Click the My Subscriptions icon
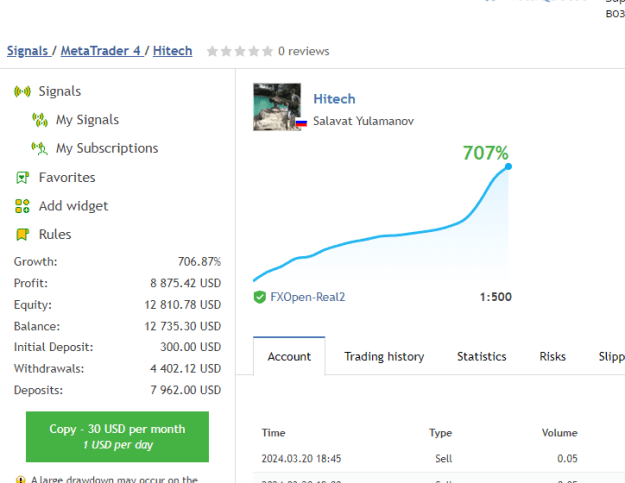 pos(39,149)
